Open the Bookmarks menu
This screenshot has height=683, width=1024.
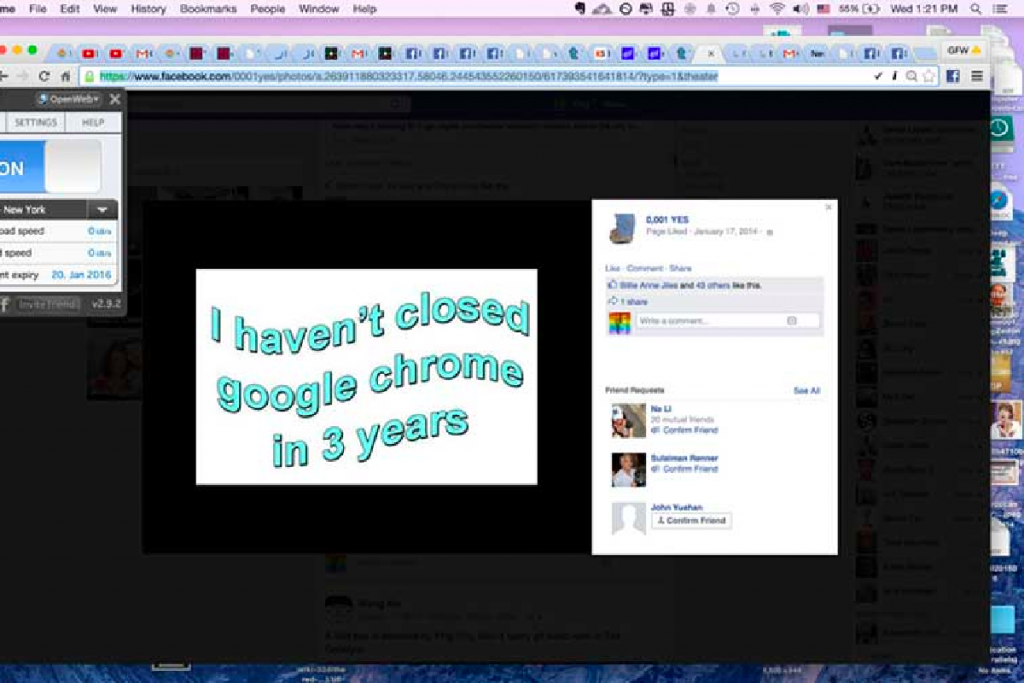tap(208, 9)
